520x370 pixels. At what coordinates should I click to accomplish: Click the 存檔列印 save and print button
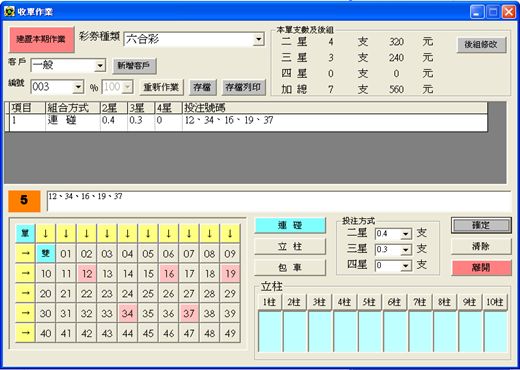click(243, 87)
